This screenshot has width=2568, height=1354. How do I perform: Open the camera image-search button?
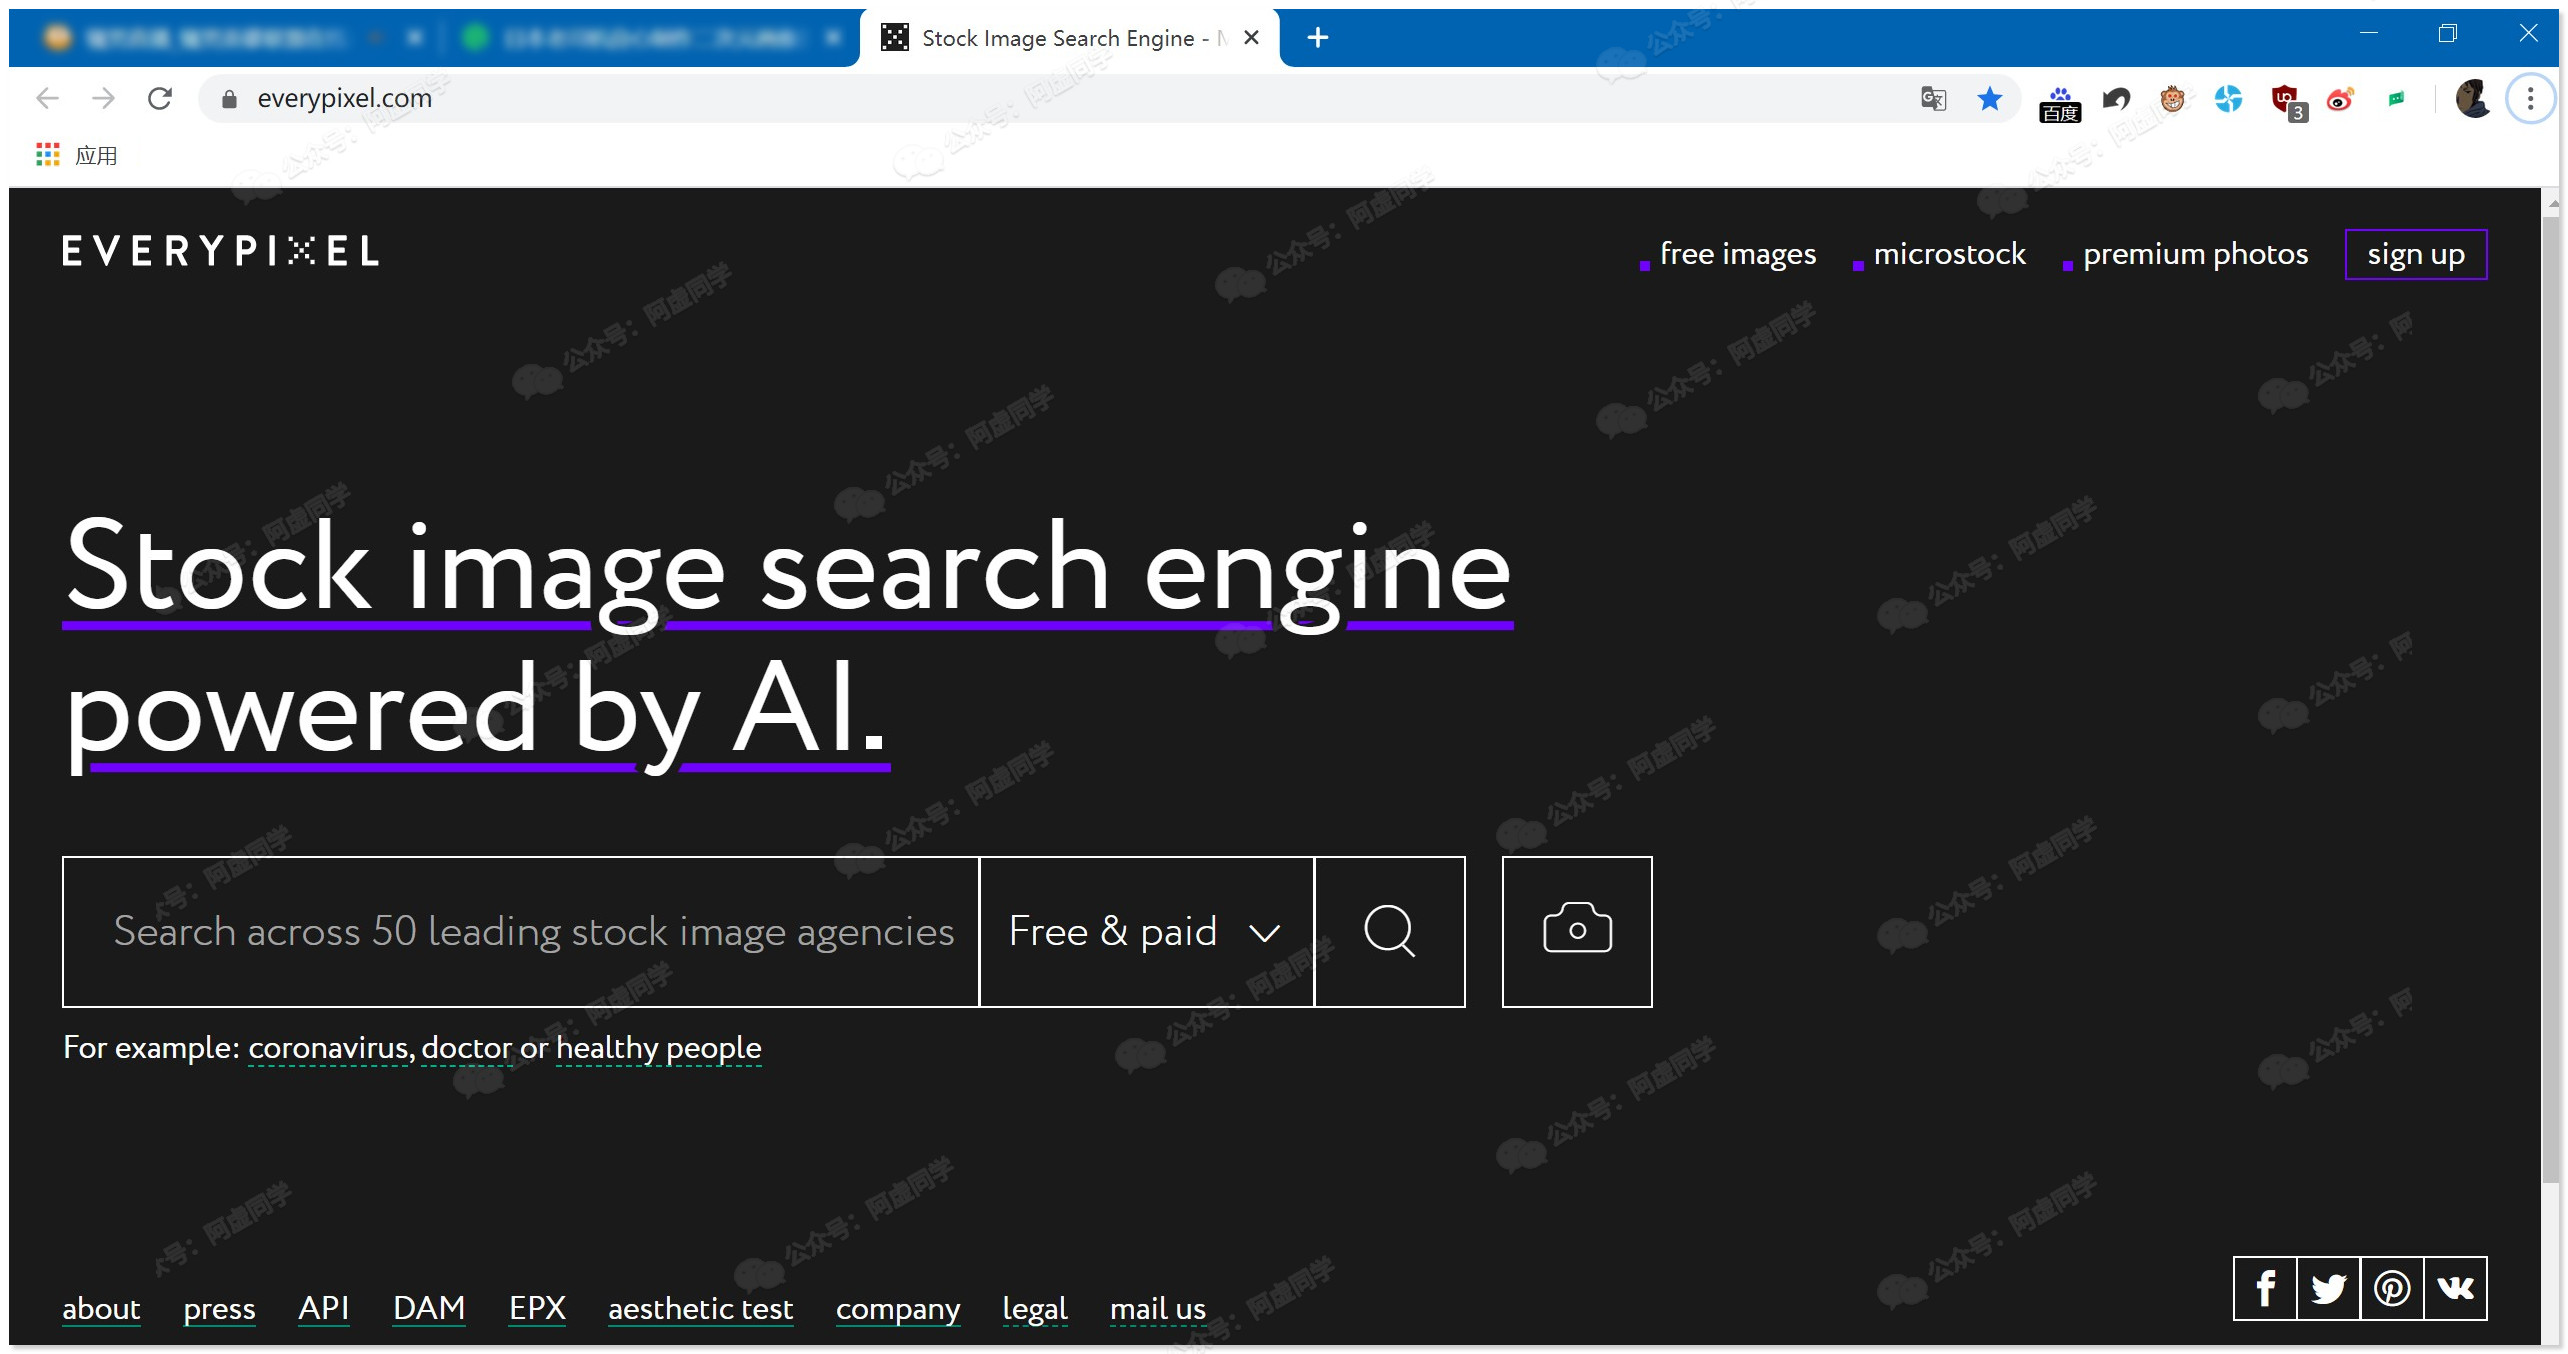coord(1577,931)
